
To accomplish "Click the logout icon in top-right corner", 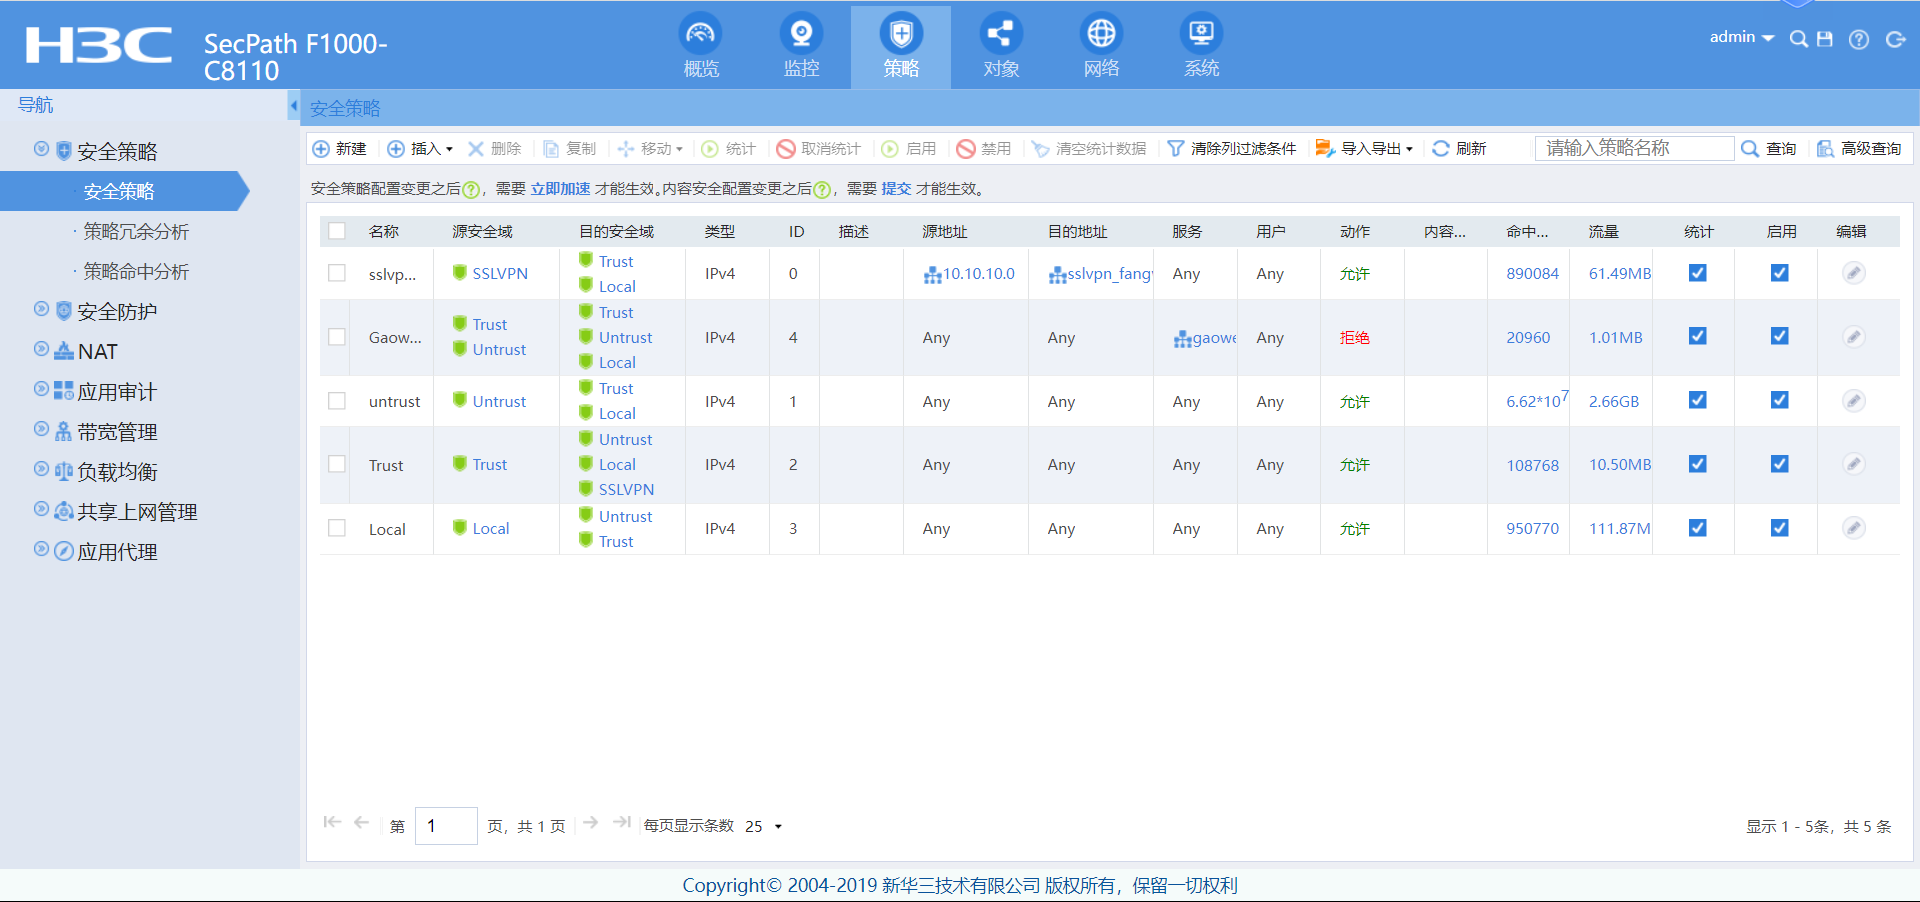I will coord(1895,40).
